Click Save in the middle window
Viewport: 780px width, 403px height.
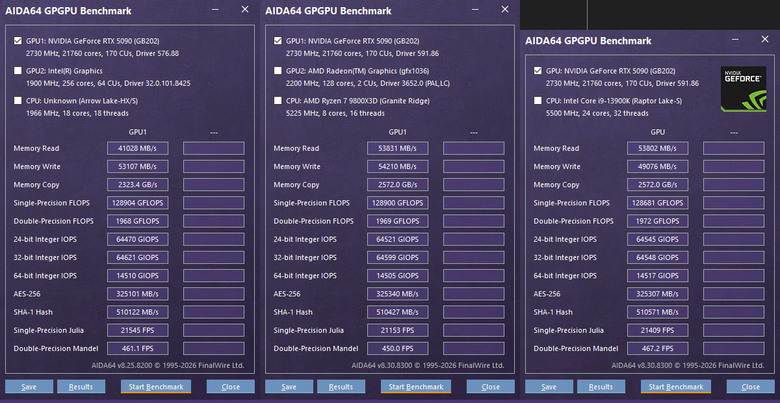[289, 387]
